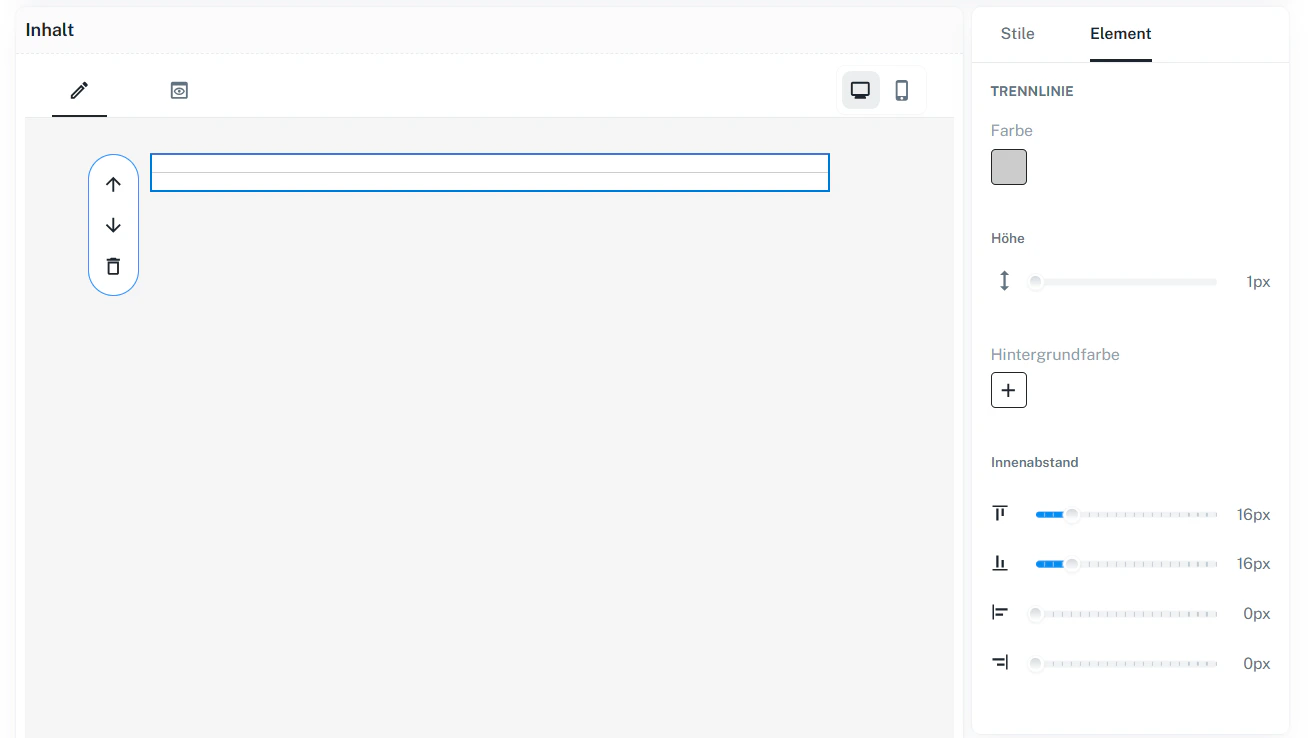Click the right padding icon

coord(1000,662)
